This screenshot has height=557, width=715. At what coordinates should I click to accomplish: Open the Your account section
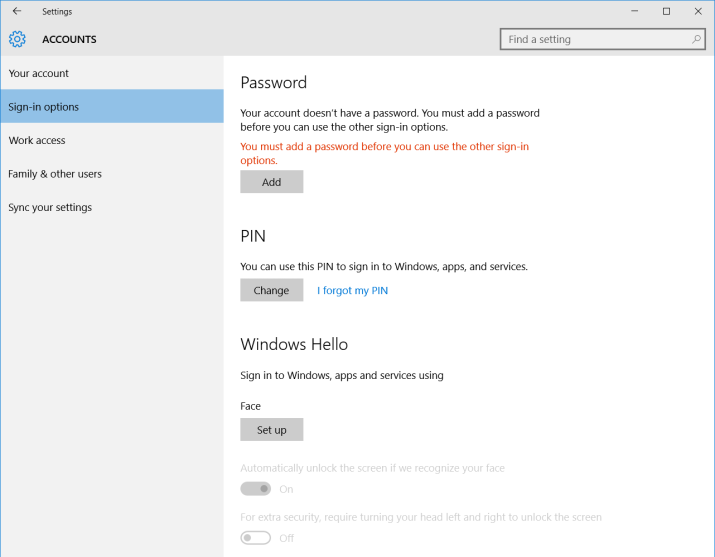(39, 73)
